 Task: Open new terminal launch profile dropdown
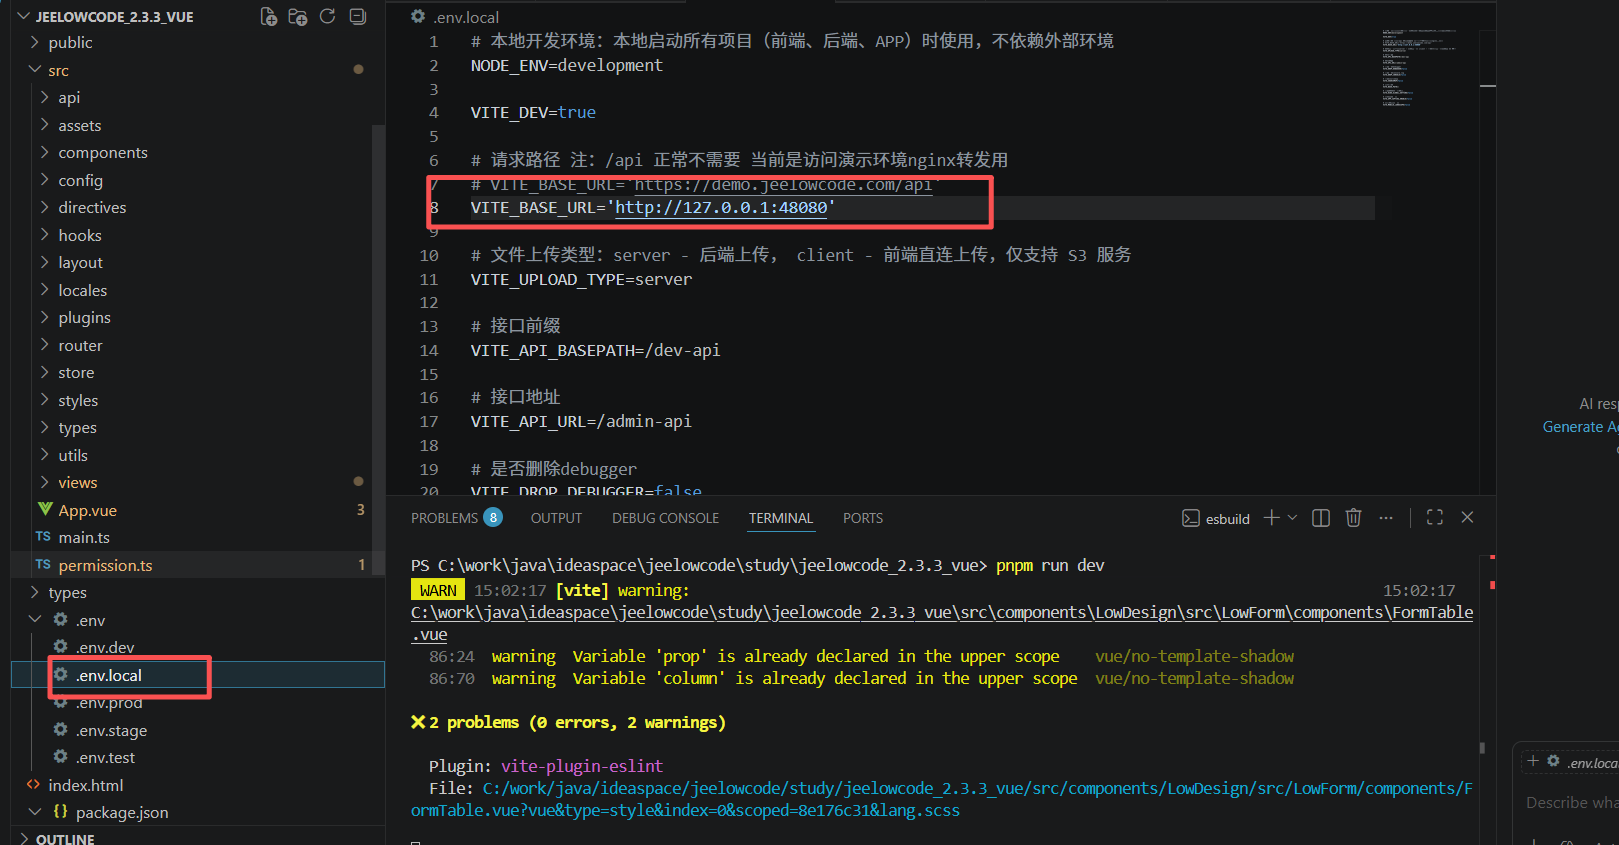1292,518
